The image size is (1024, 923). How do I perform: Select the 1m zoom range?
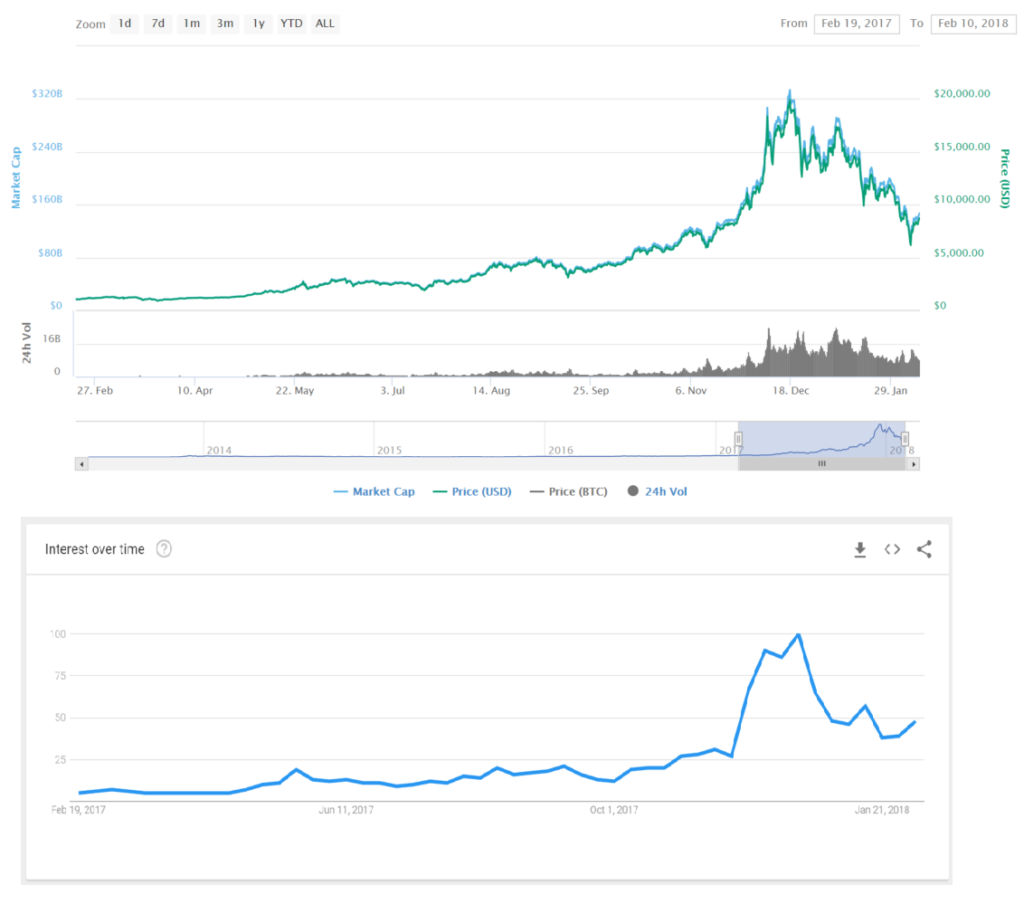coord(191,24)
